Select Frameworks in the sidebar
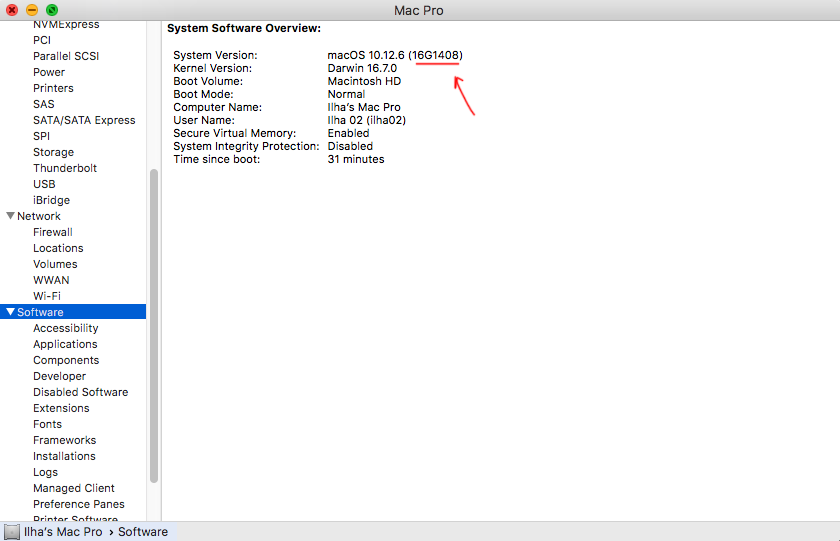 coord(64,440)
